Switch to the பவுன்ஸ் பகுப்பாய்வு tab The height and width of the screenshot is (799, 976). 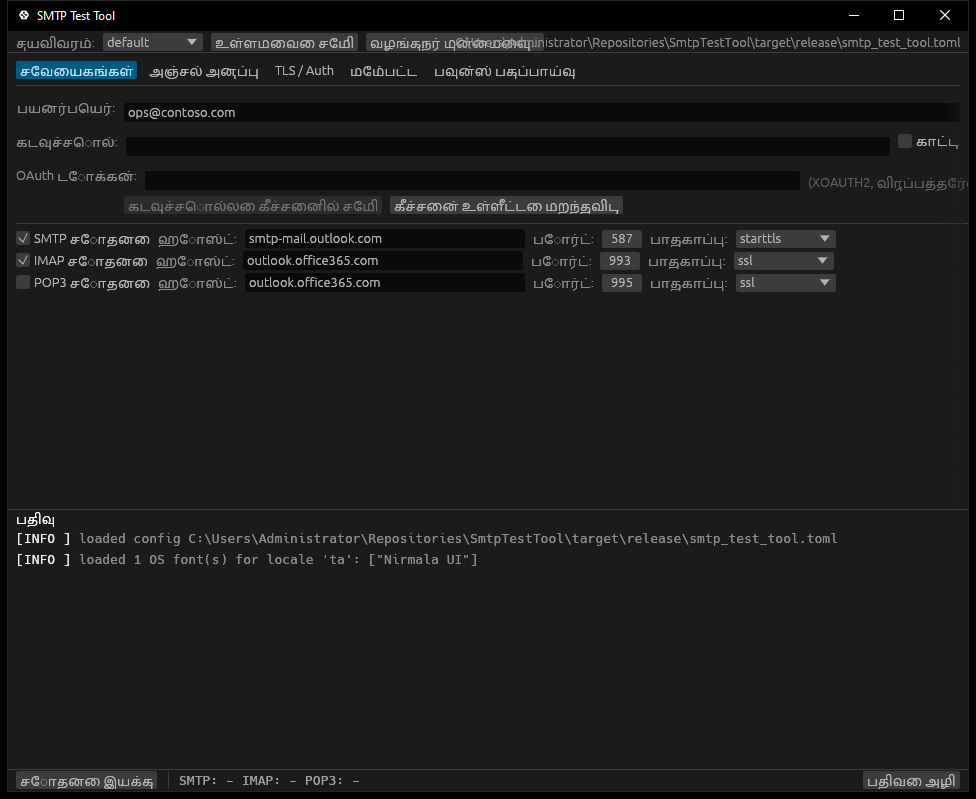pos(505,71)
